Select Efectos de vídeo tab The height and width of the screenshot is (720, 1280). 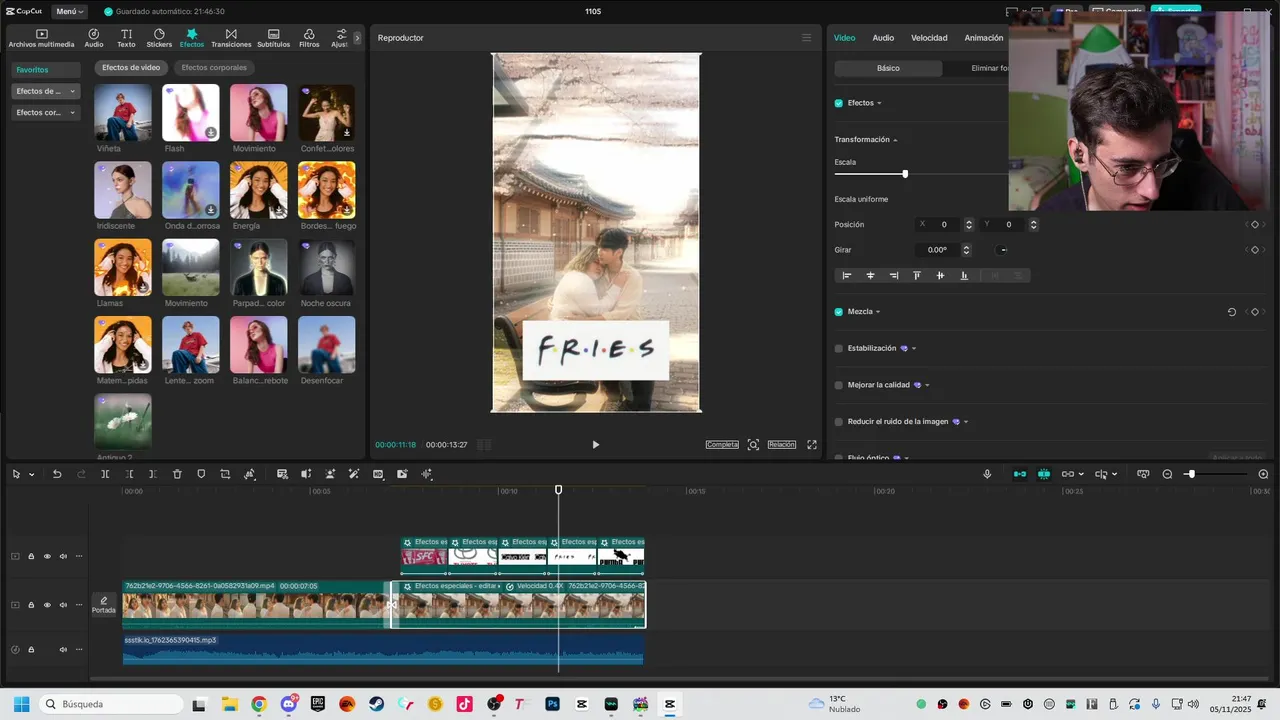pyautogui.click(x=131, y=68)
